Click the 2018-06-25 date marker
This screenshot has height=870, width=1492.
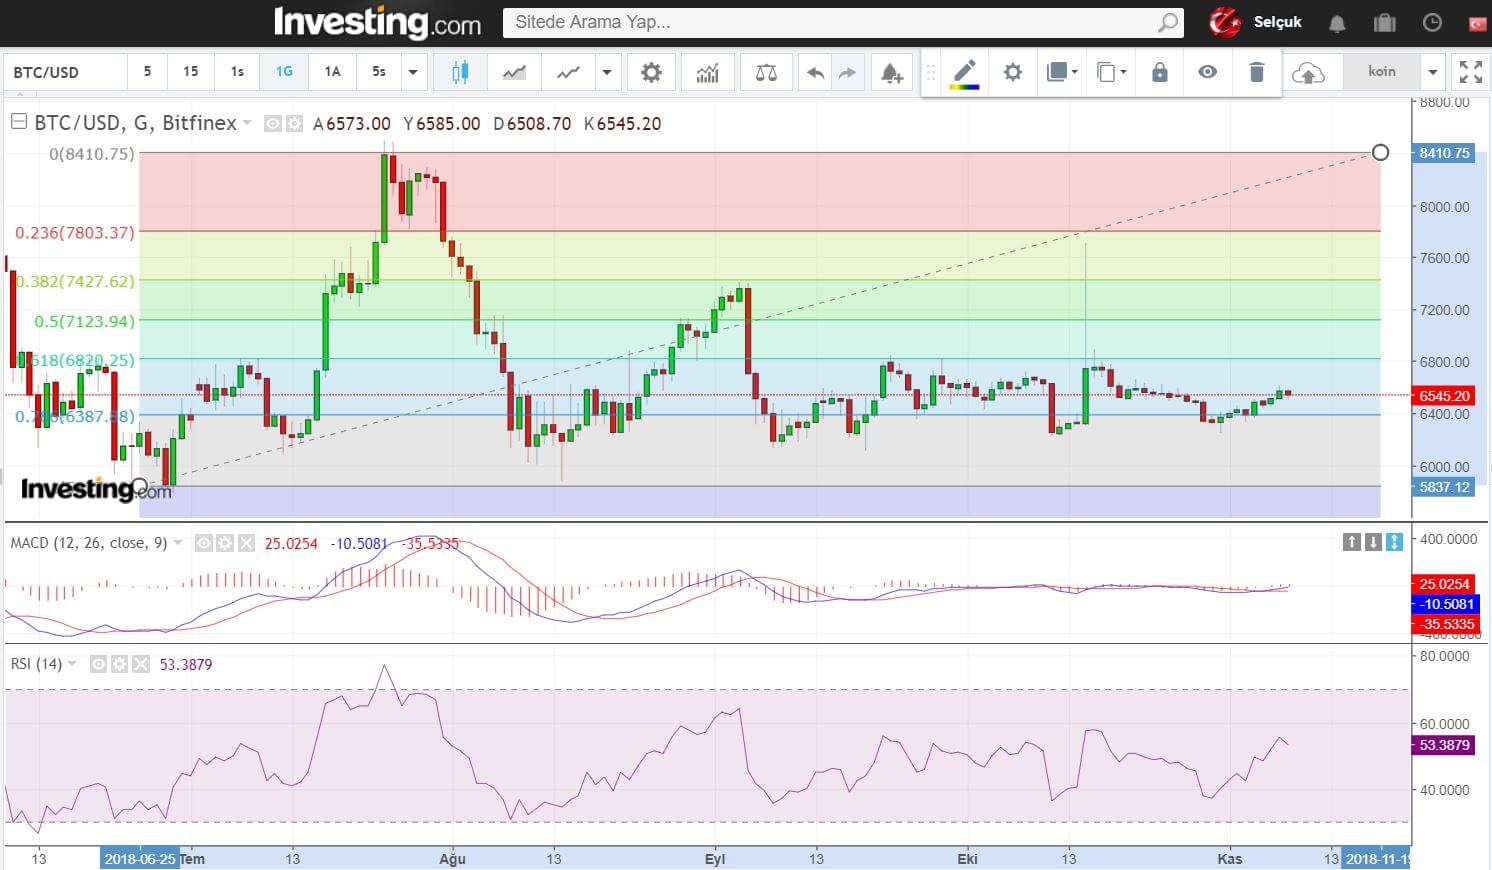coord(140,859)
